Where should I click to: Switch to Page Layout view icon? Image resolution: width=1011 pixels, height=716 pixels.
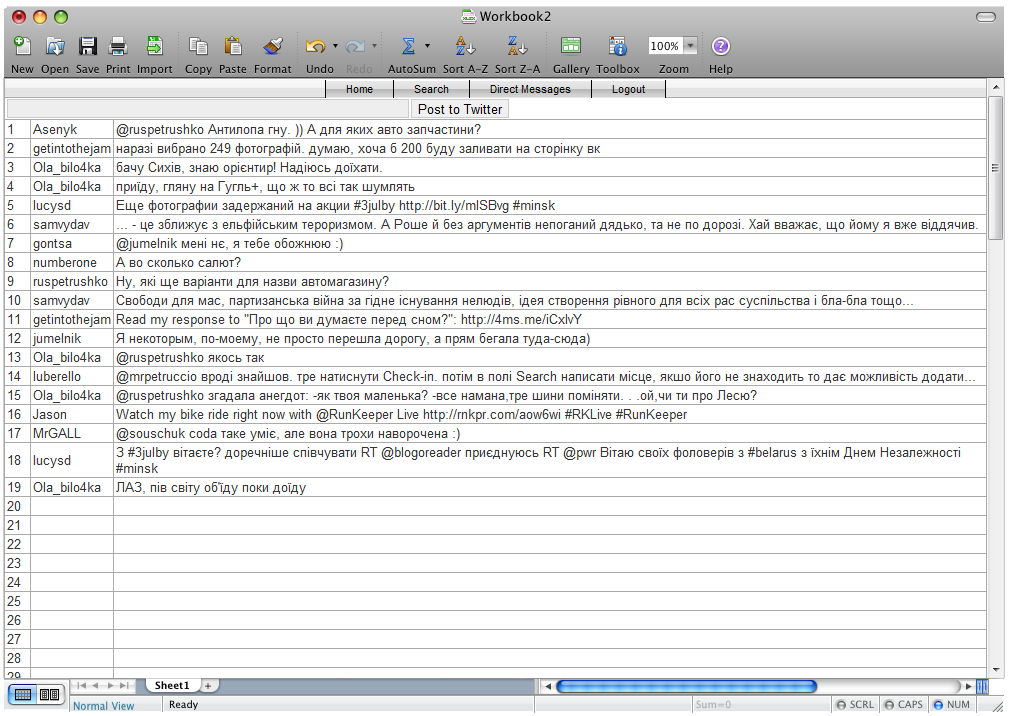pyautogui.click(x=50, y=695)
